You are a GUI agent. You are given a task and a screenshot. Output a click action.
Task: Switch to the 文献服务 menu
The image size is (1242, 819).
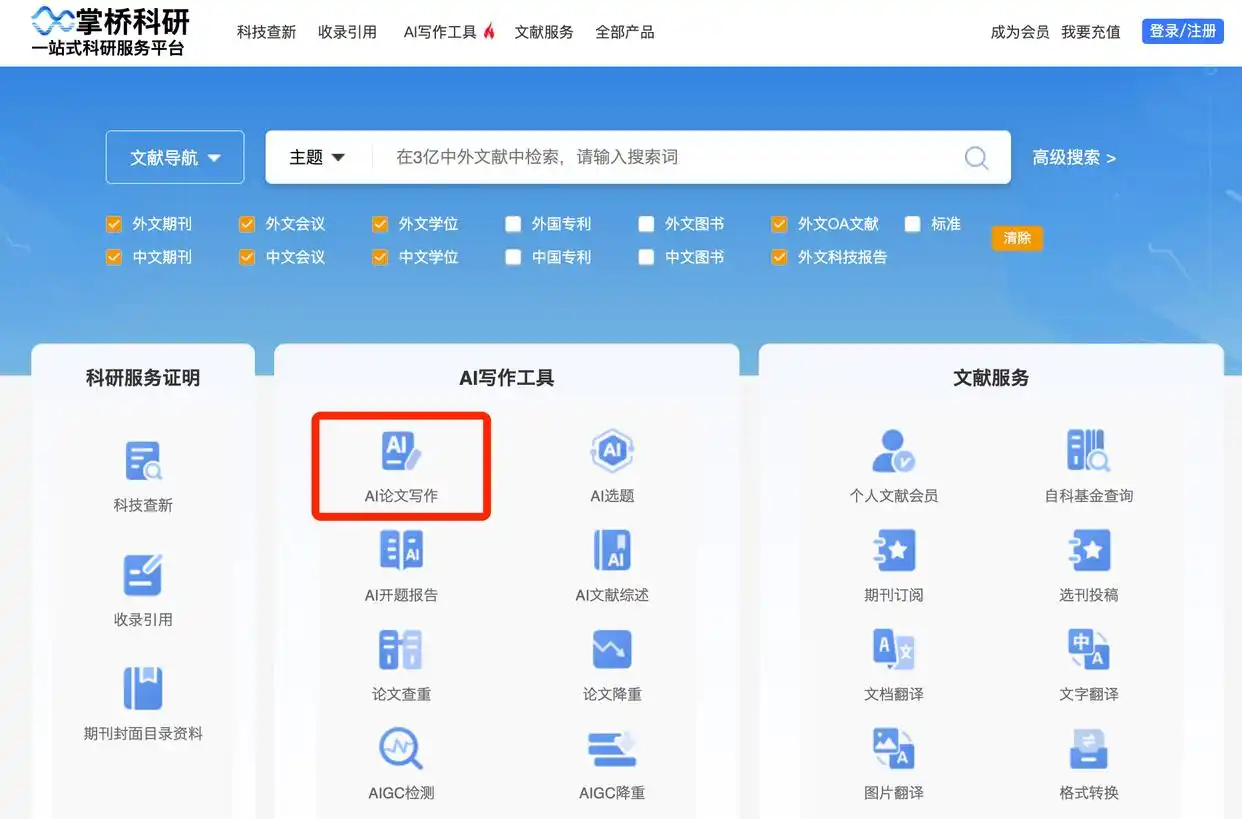544,31
